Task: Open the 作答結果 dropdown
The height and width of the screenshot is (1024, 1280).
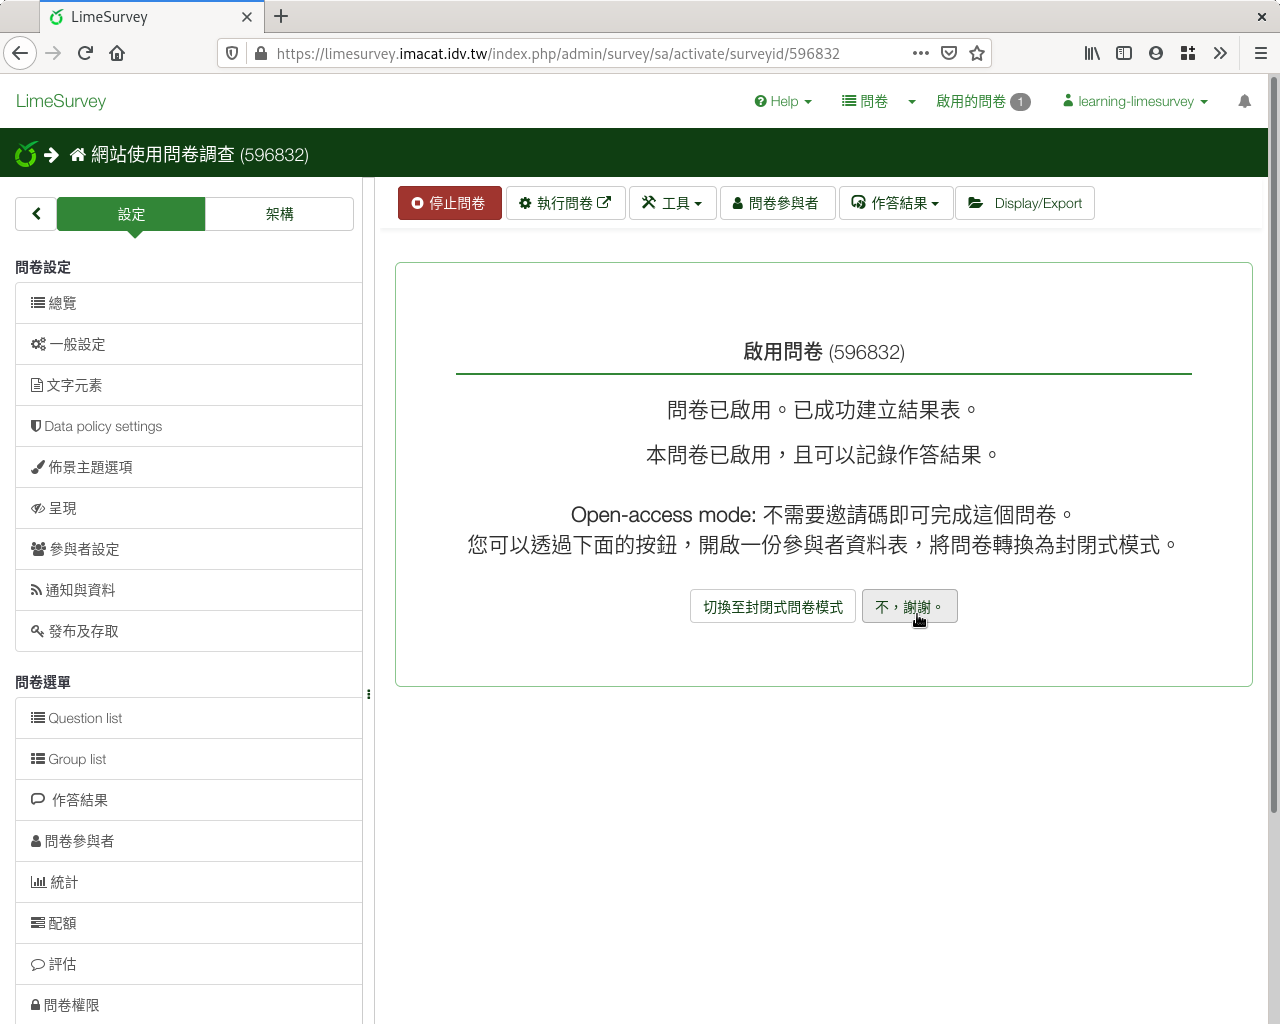Action: (896, 203)
